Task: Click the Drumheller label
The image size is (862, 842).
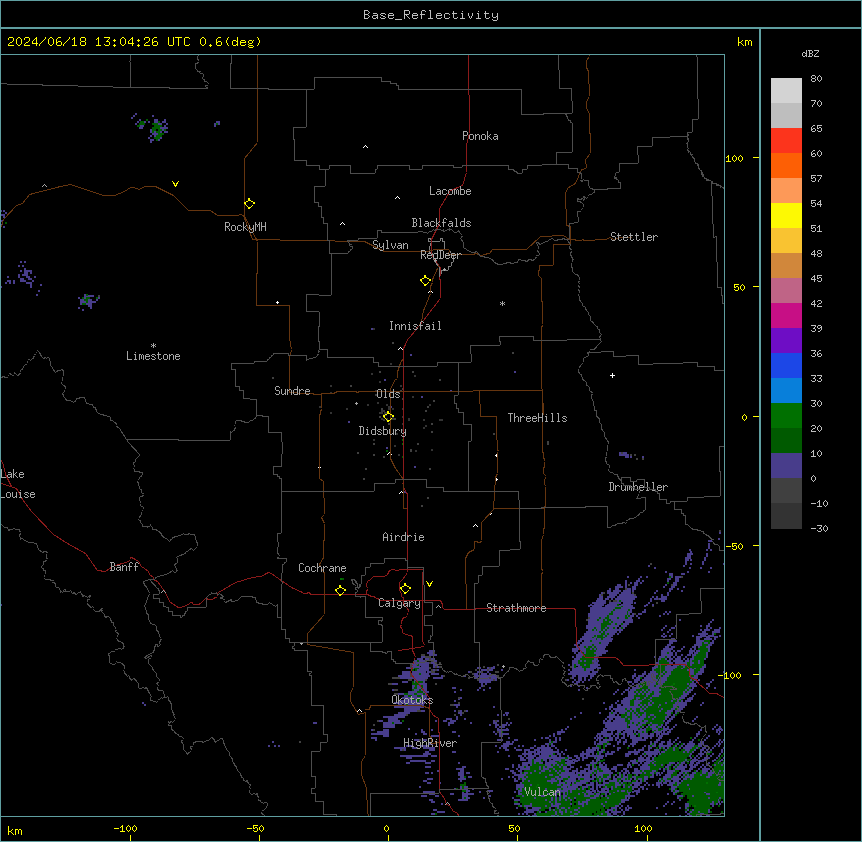Action: coord(638,487)
